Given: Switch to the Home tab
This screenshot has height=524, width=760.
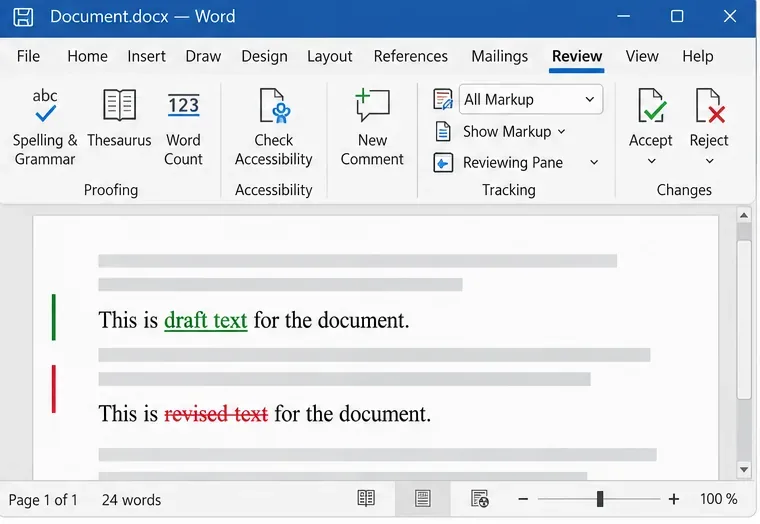Looking at the screenshot, I should (x=87, y=56).
